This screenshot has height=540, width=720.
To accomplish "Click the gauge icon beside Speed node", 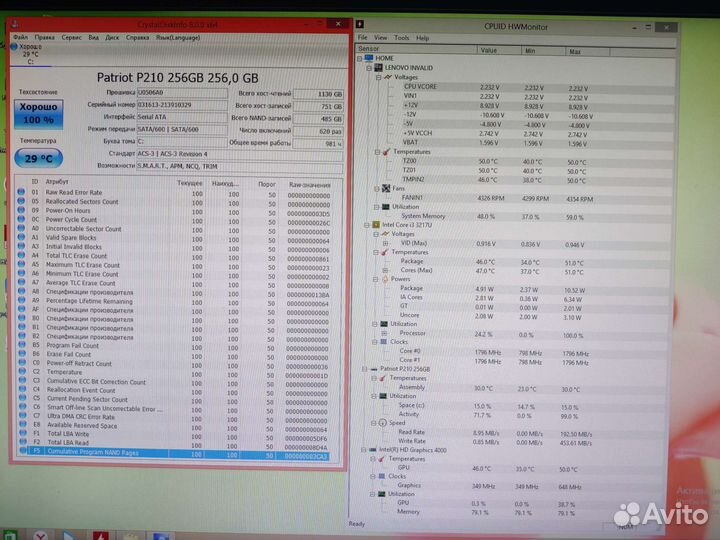I will 382,423.
